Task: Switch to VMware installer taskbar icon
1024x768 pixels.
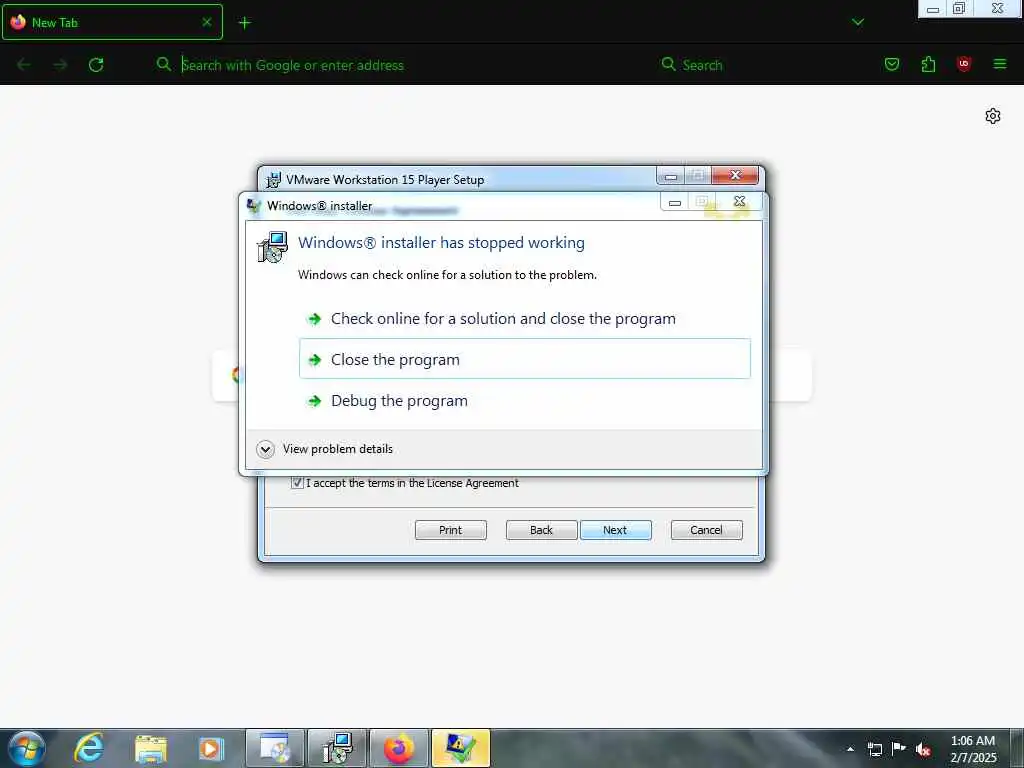Action: pos(337,748)
